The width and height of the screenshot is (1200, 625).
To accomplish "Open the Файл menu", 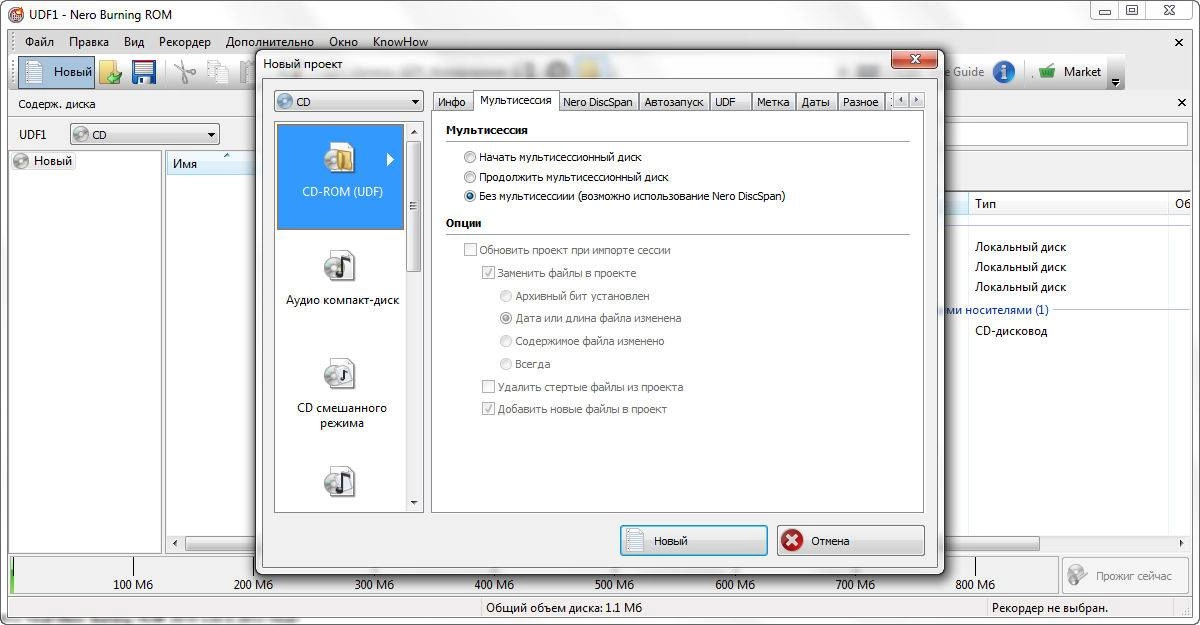I will [x=40, y=42].
